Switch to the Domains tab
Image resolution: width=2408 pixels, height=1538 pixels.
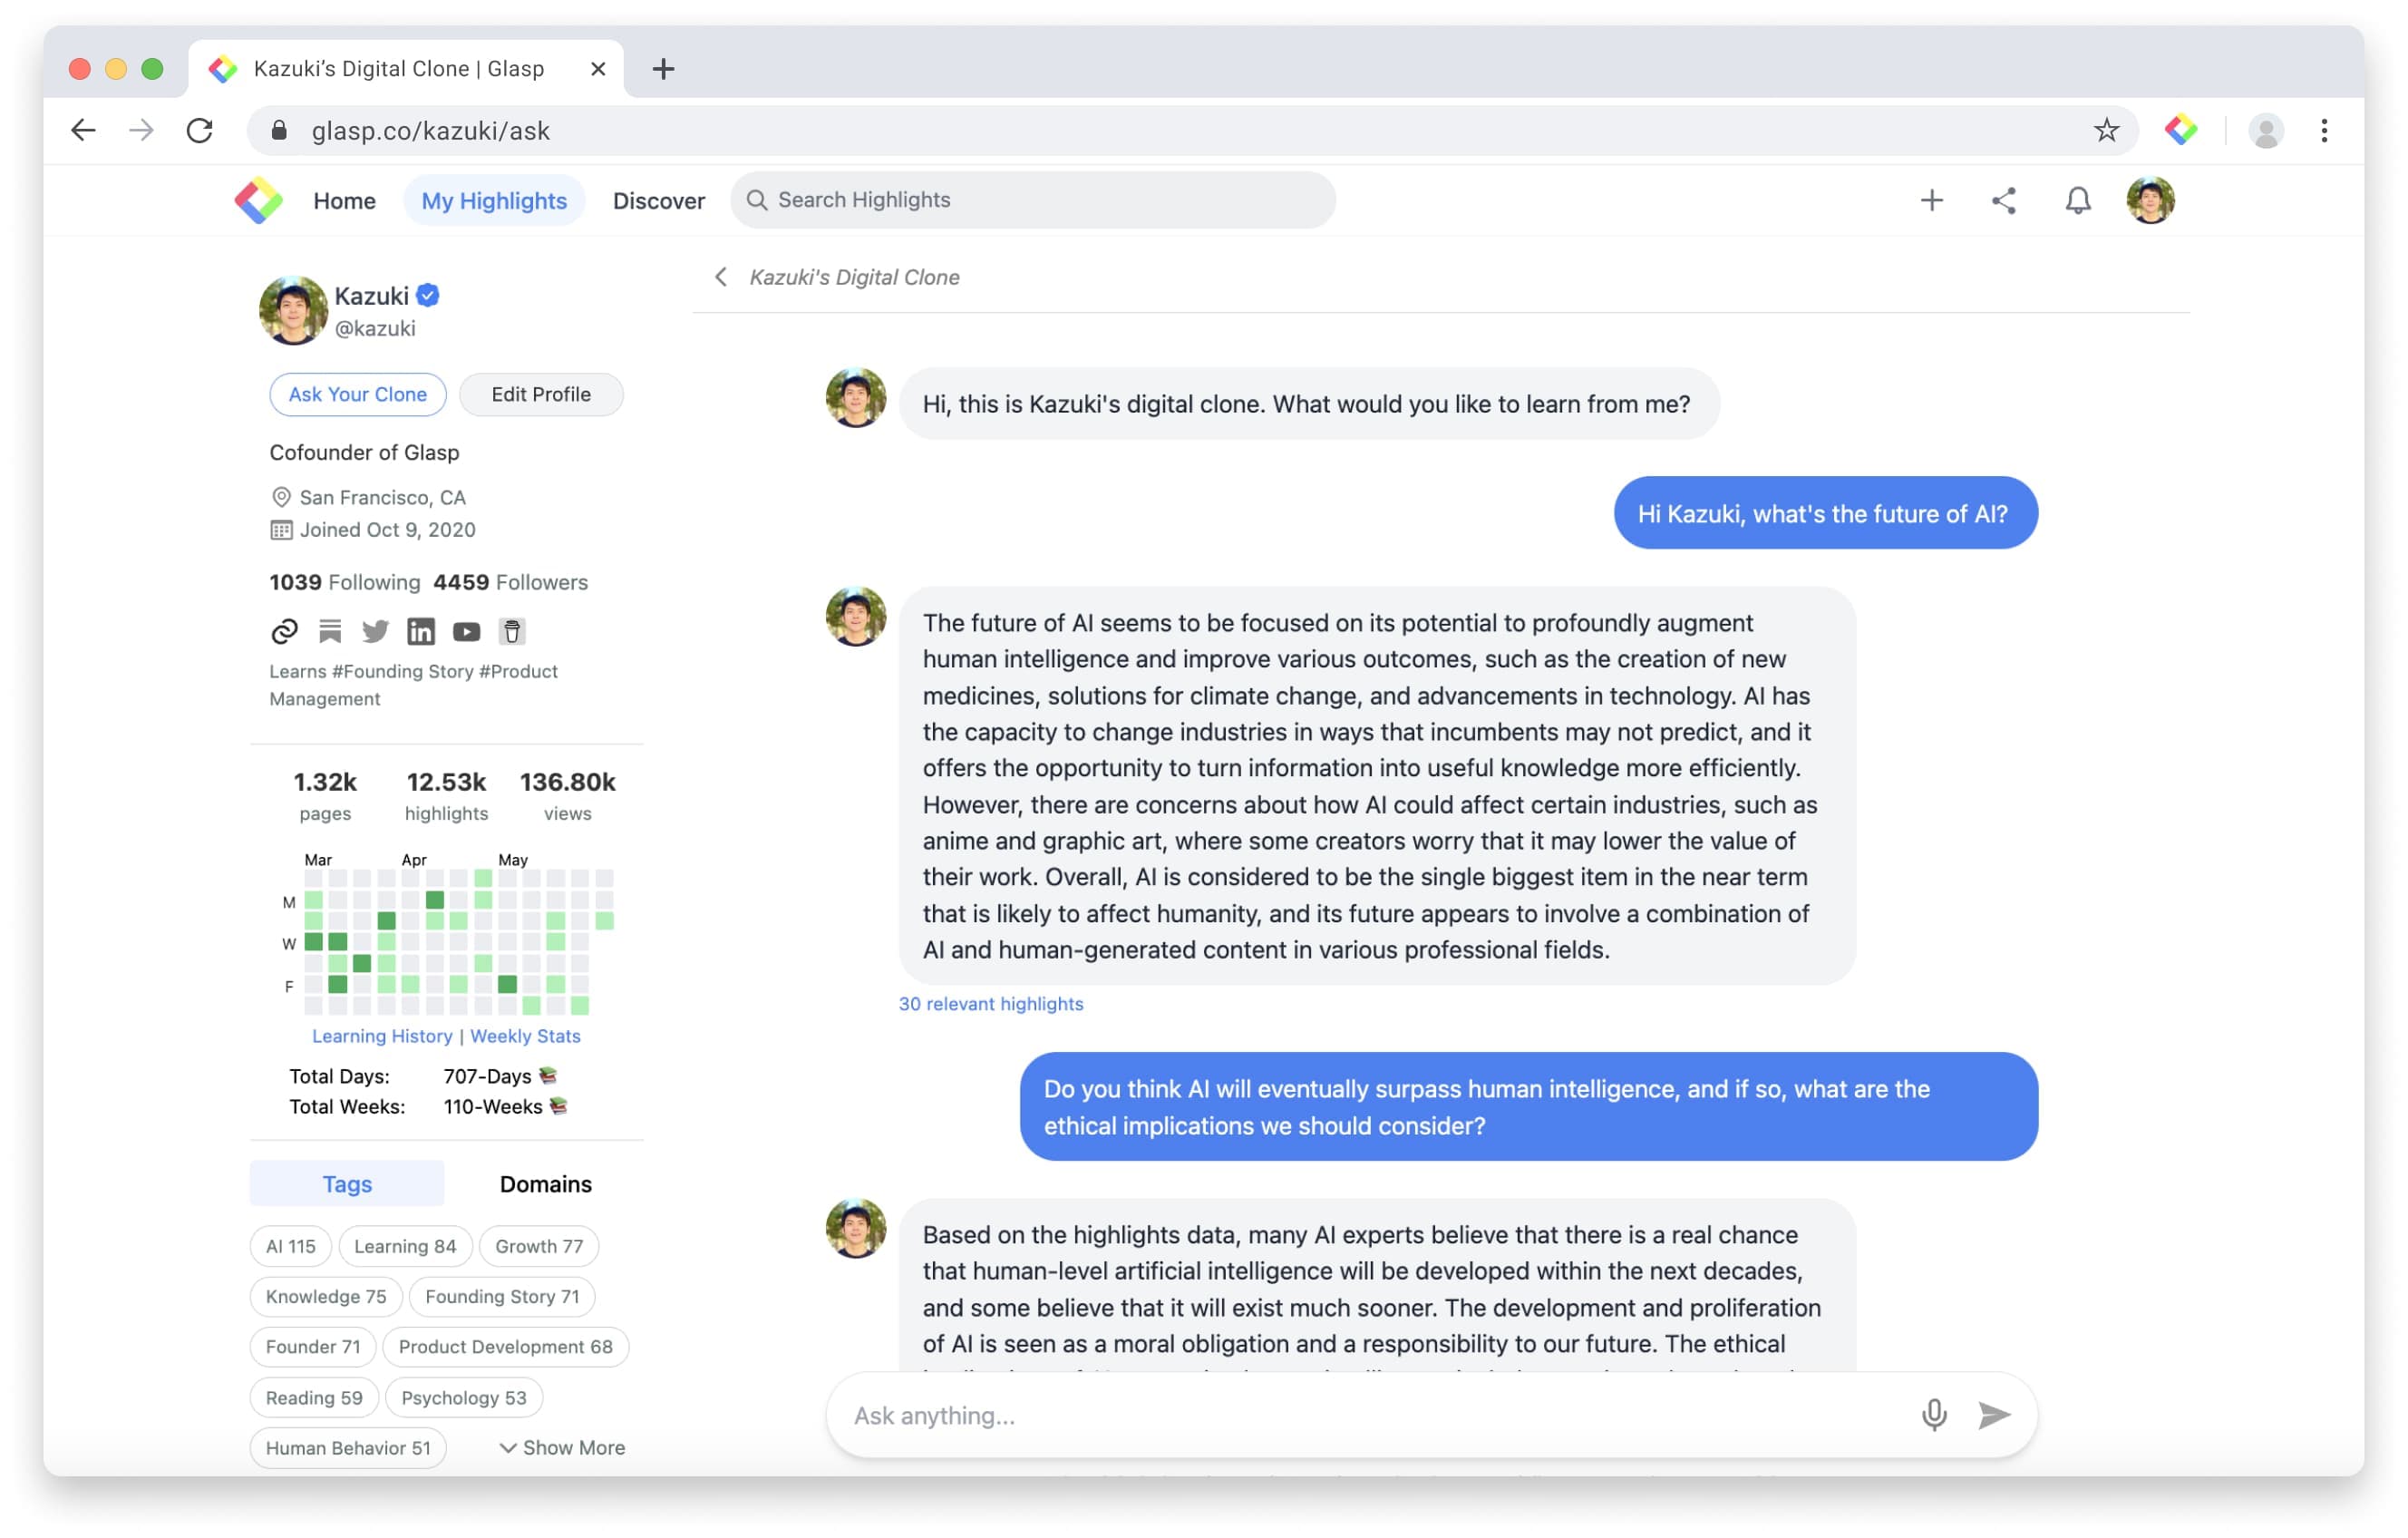tap(545, 1184)
